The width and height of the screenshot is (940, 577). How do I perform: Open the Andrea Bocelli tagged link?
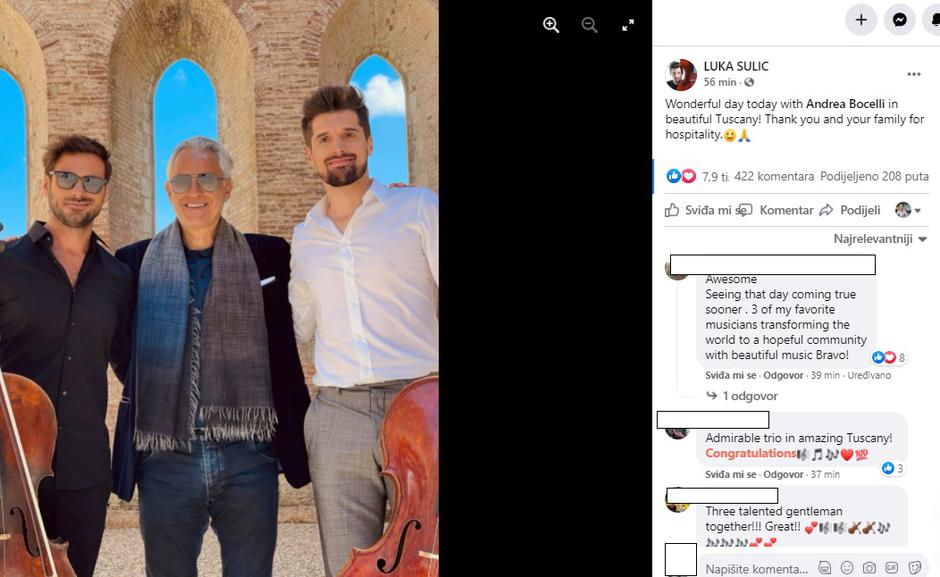[x=845, y=104]
